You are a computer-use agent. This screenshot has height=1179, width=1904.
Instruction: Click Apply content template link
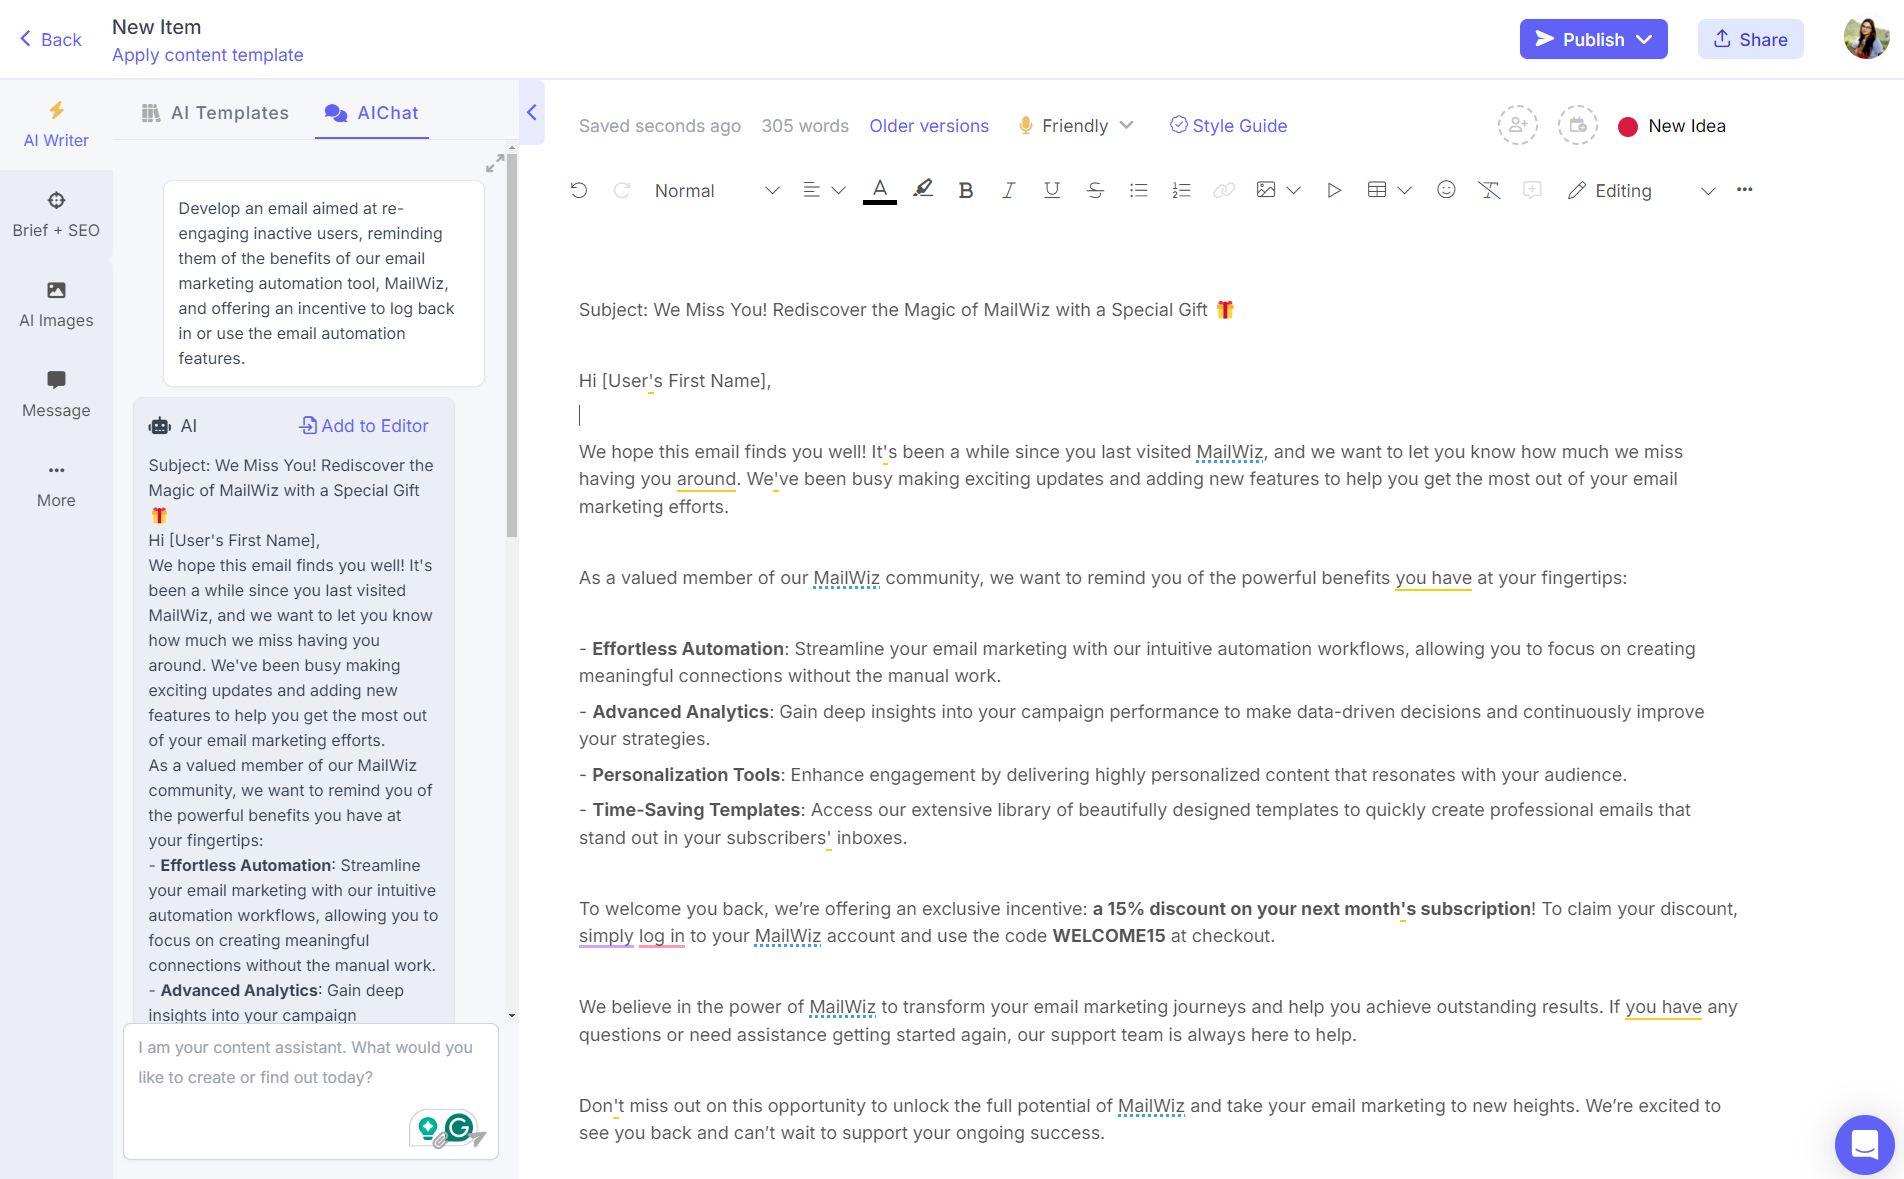click(207, 55)
